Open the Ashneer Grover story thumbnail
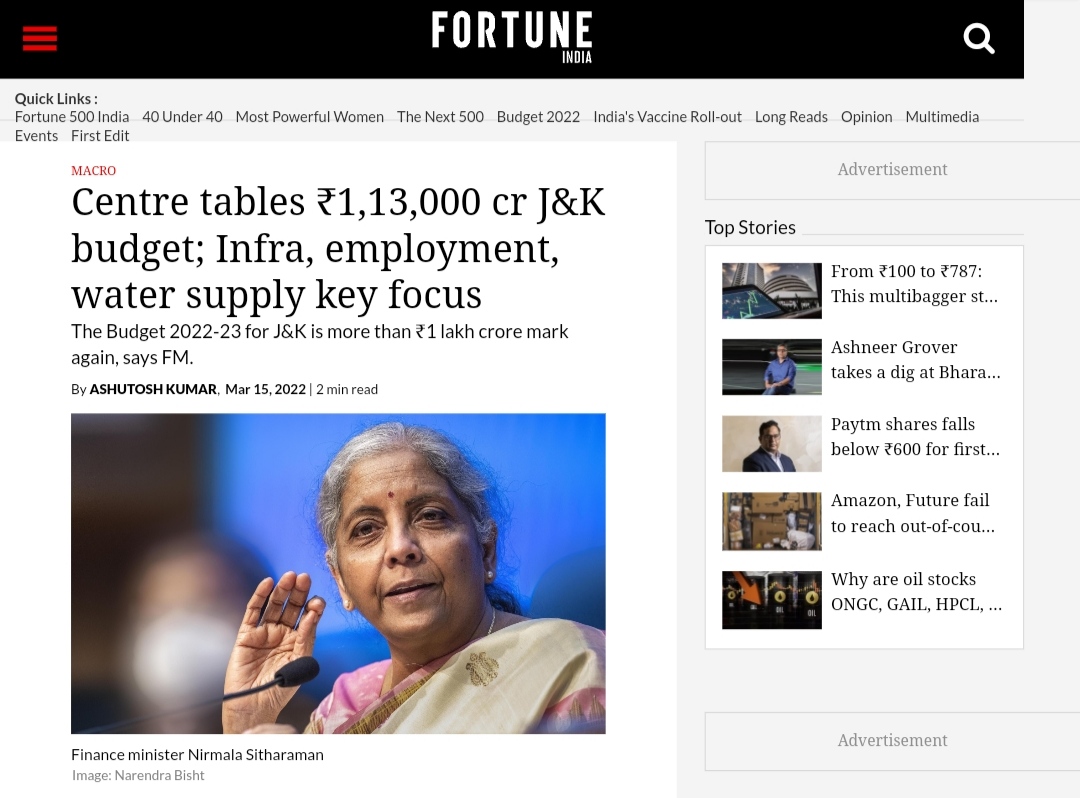 [771, 367]
